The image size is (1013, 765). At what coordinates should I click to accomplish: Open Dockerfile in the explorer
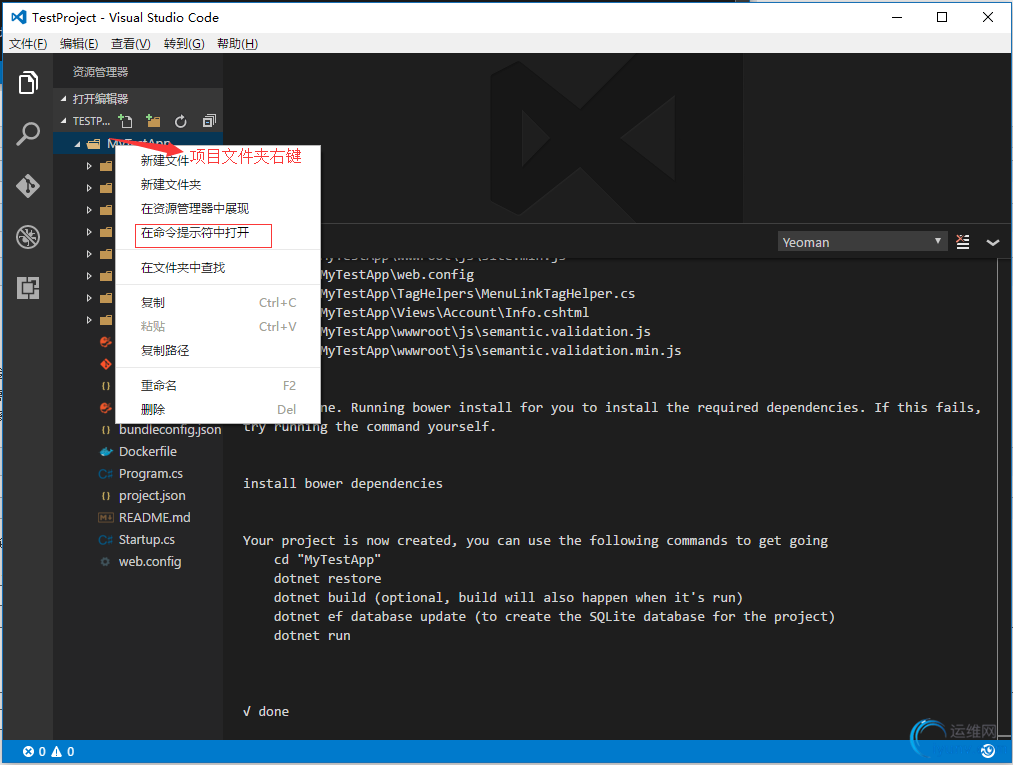pos(147,452)
